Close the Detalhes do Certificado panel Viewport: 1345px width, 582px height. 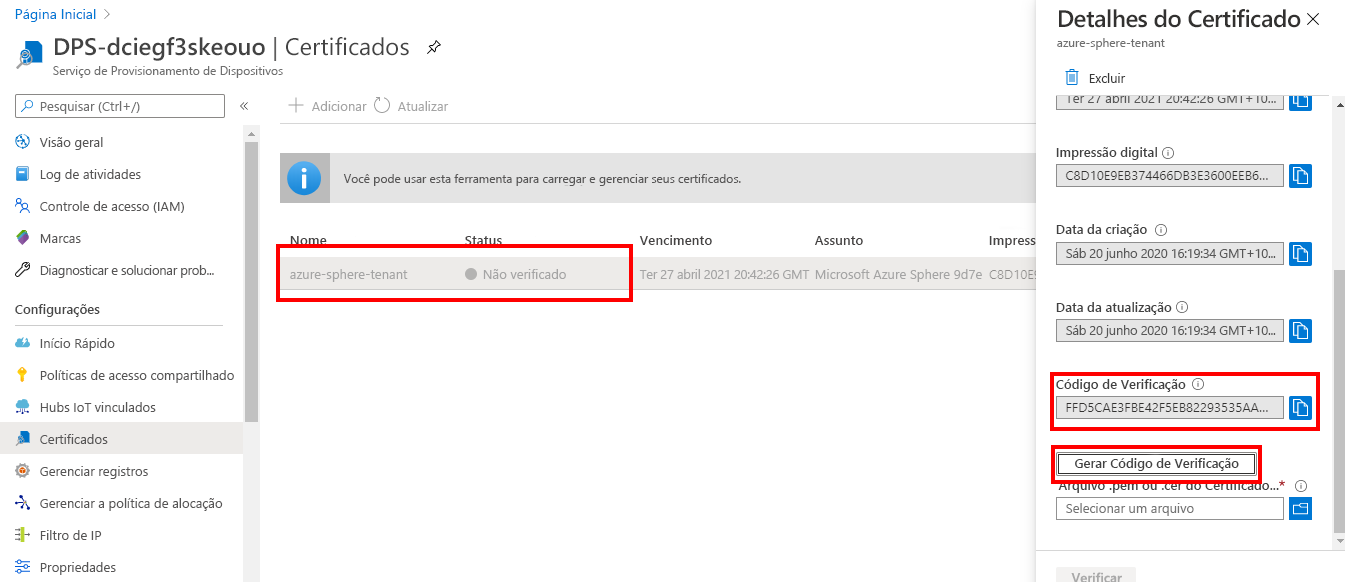[1313, 19]
